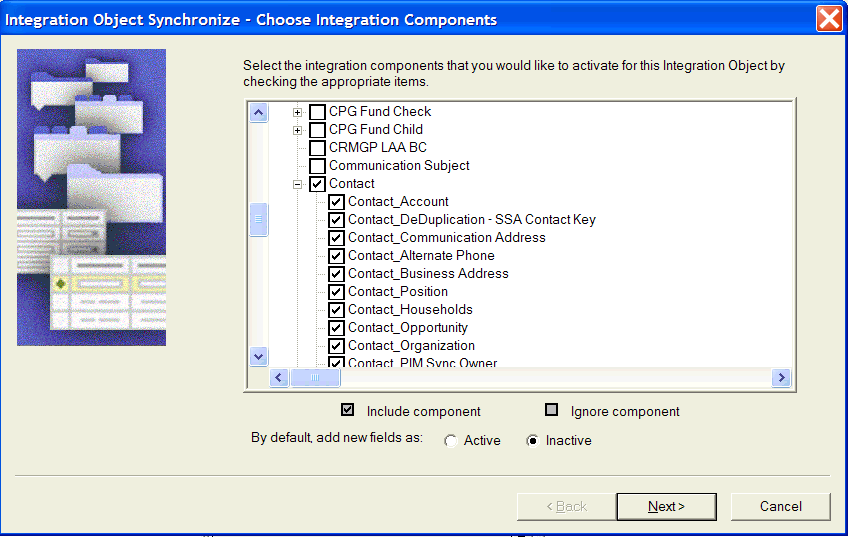The width and height of the screenshot is (848, 537).
Task: Select the Communication Subject label
Action: 399,165
